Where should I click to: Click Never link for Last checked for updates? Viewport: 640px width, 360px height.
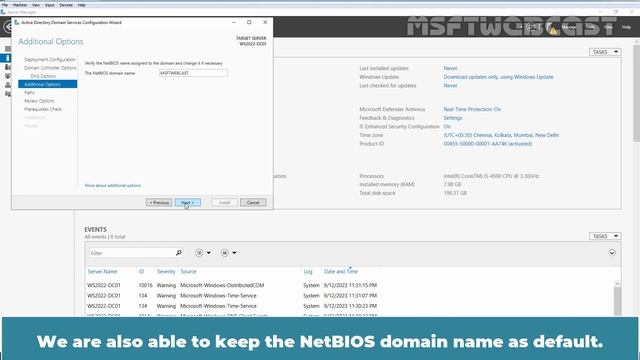coord(450,86)
